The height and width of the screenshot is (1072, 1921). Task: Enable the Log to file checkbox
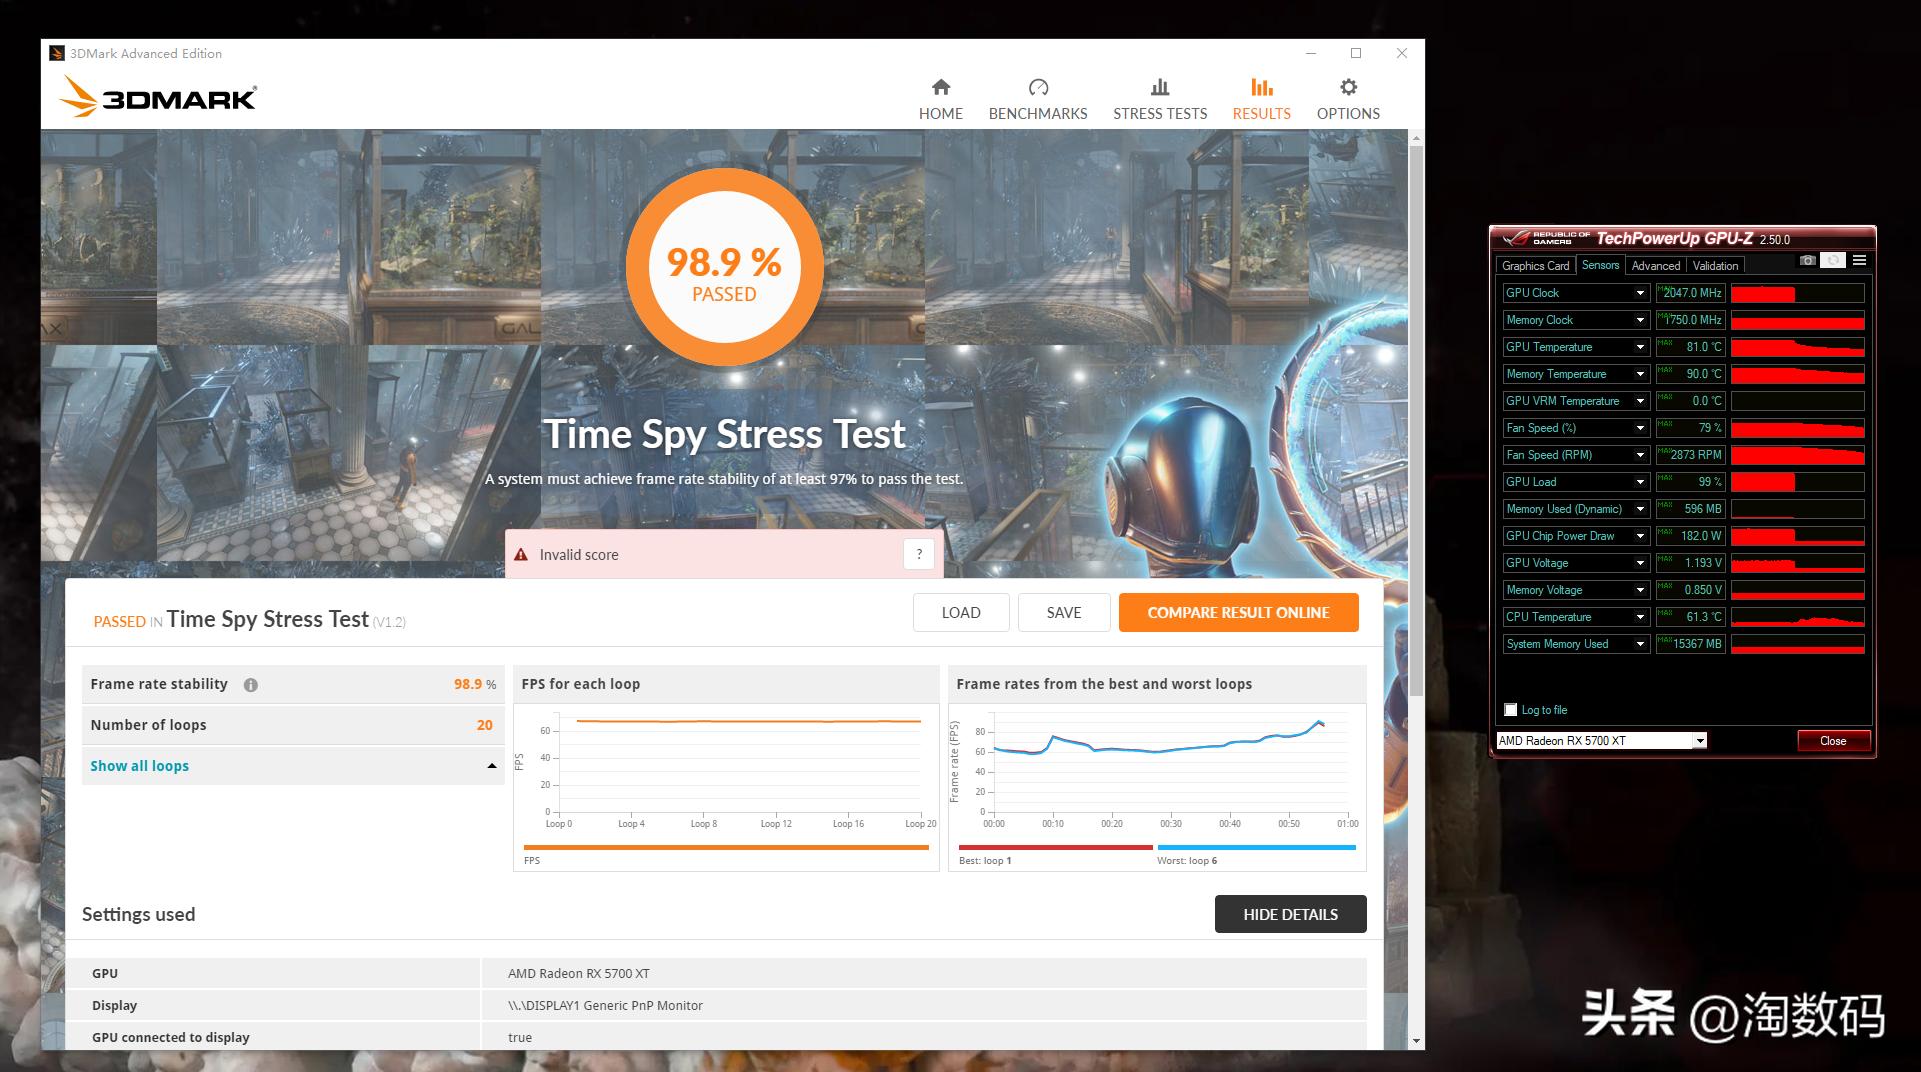[x=1511, y=710]
